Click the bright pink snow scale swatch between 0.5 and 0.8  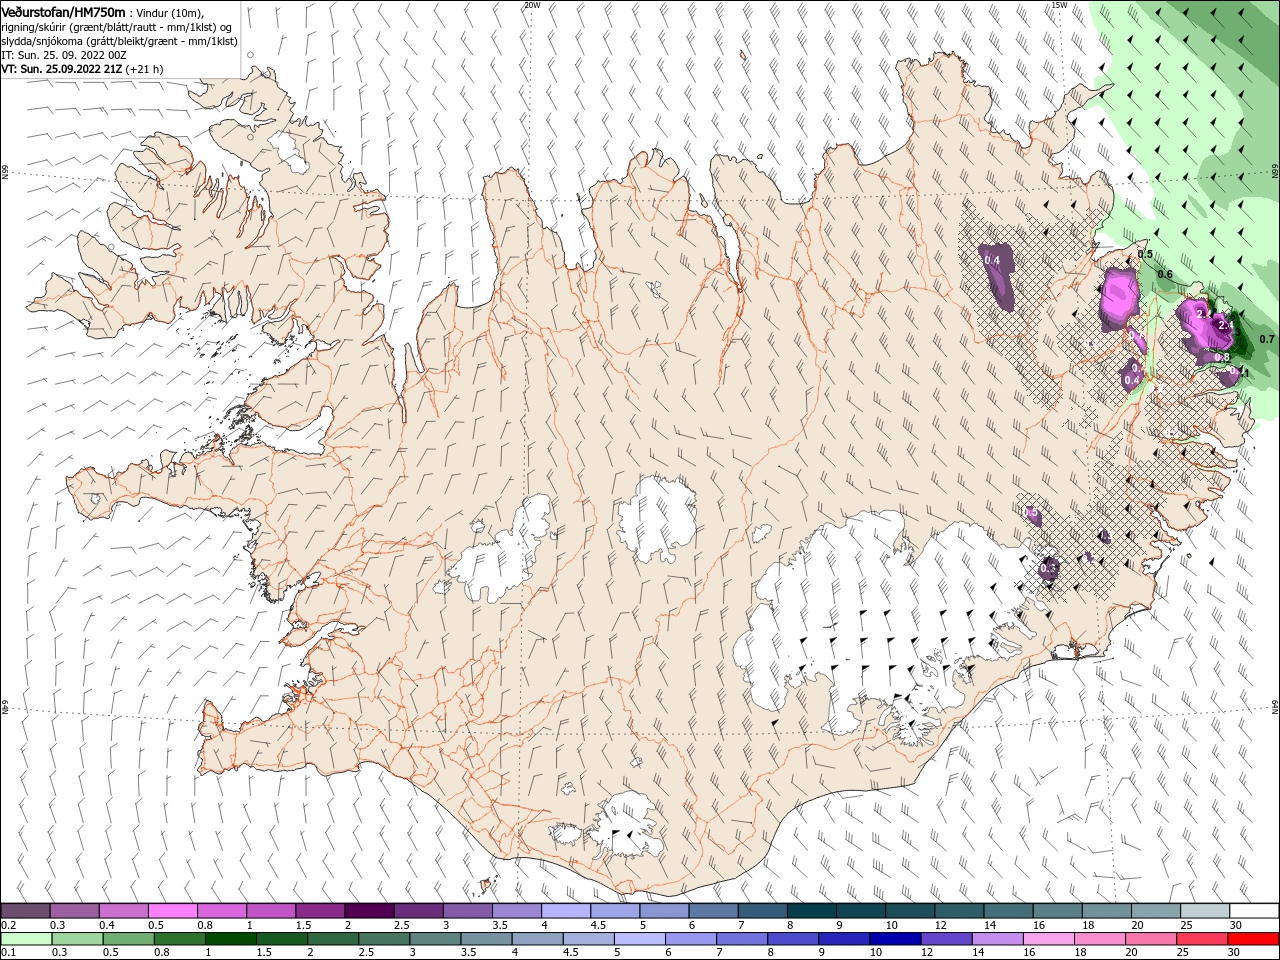click(x=172, y=911)
